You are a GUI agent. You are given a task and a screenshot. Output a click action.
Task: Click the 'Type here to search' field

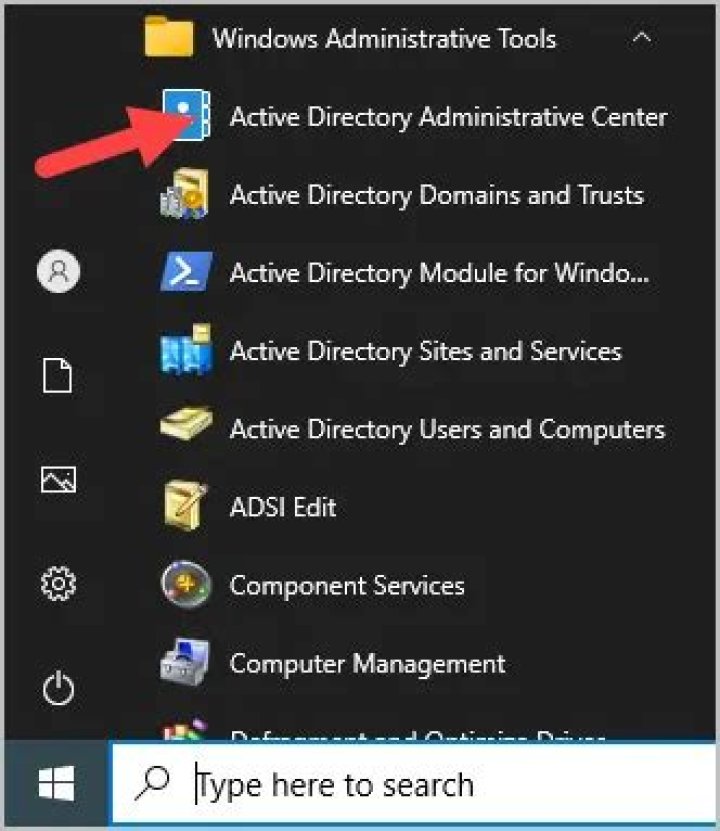[x=413, y=783]
